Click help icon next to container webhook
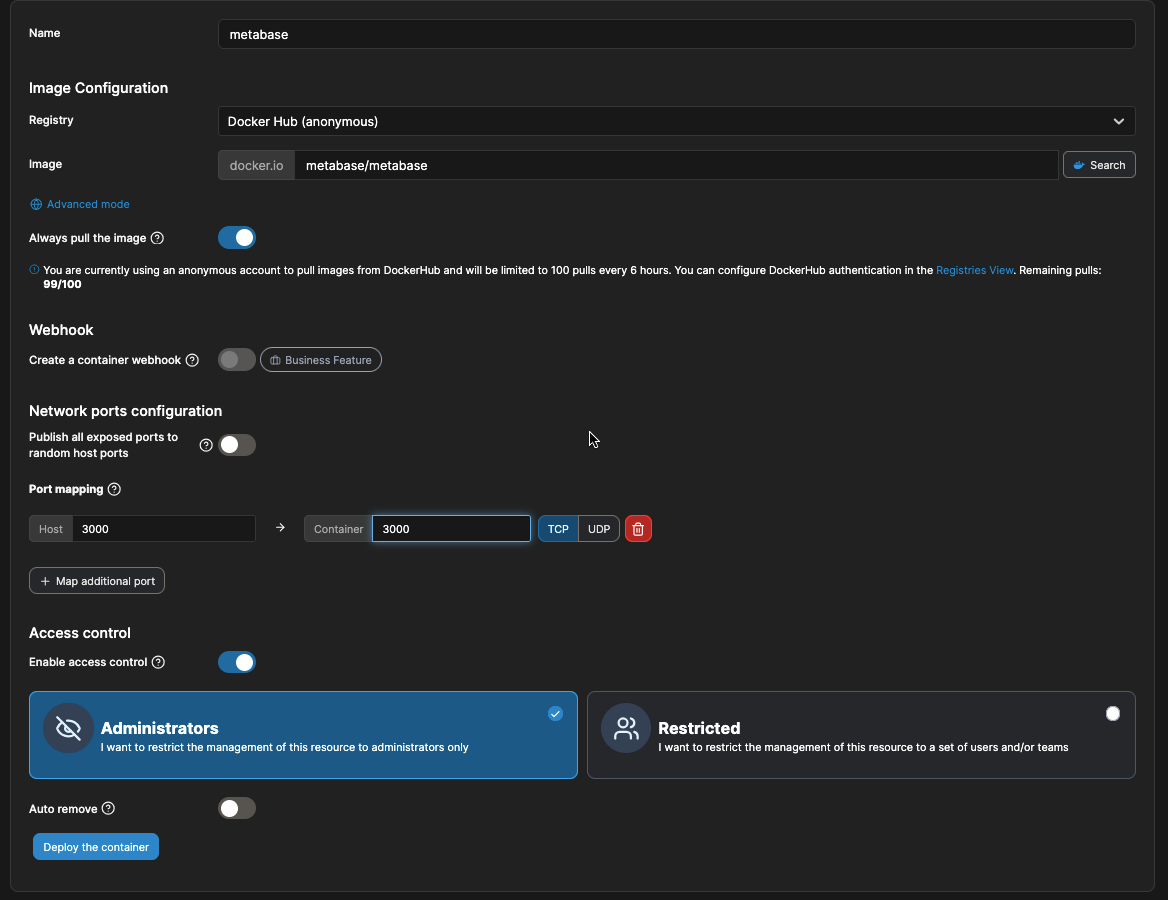The height and width of the screenshot is (900, 1168). (x=192, y=361)
